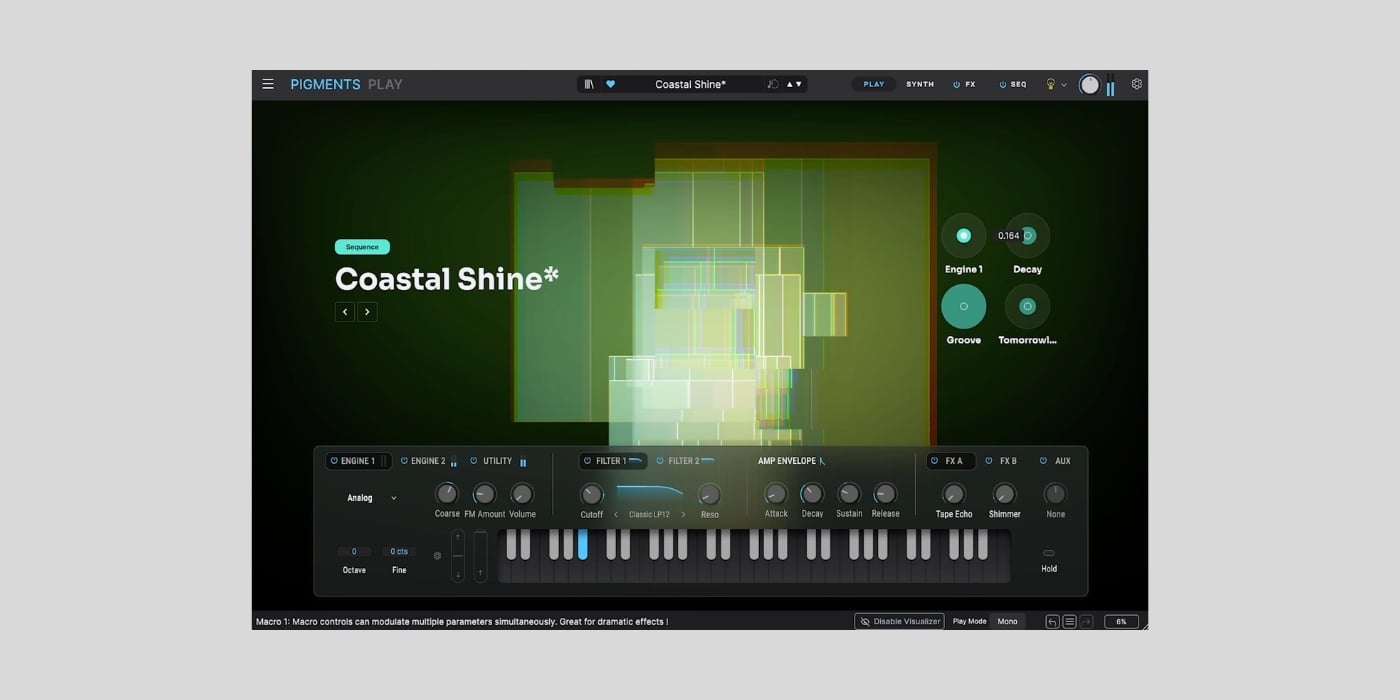Toggle UTILITY power button
Screen dimensions: 1400x700
474,461
